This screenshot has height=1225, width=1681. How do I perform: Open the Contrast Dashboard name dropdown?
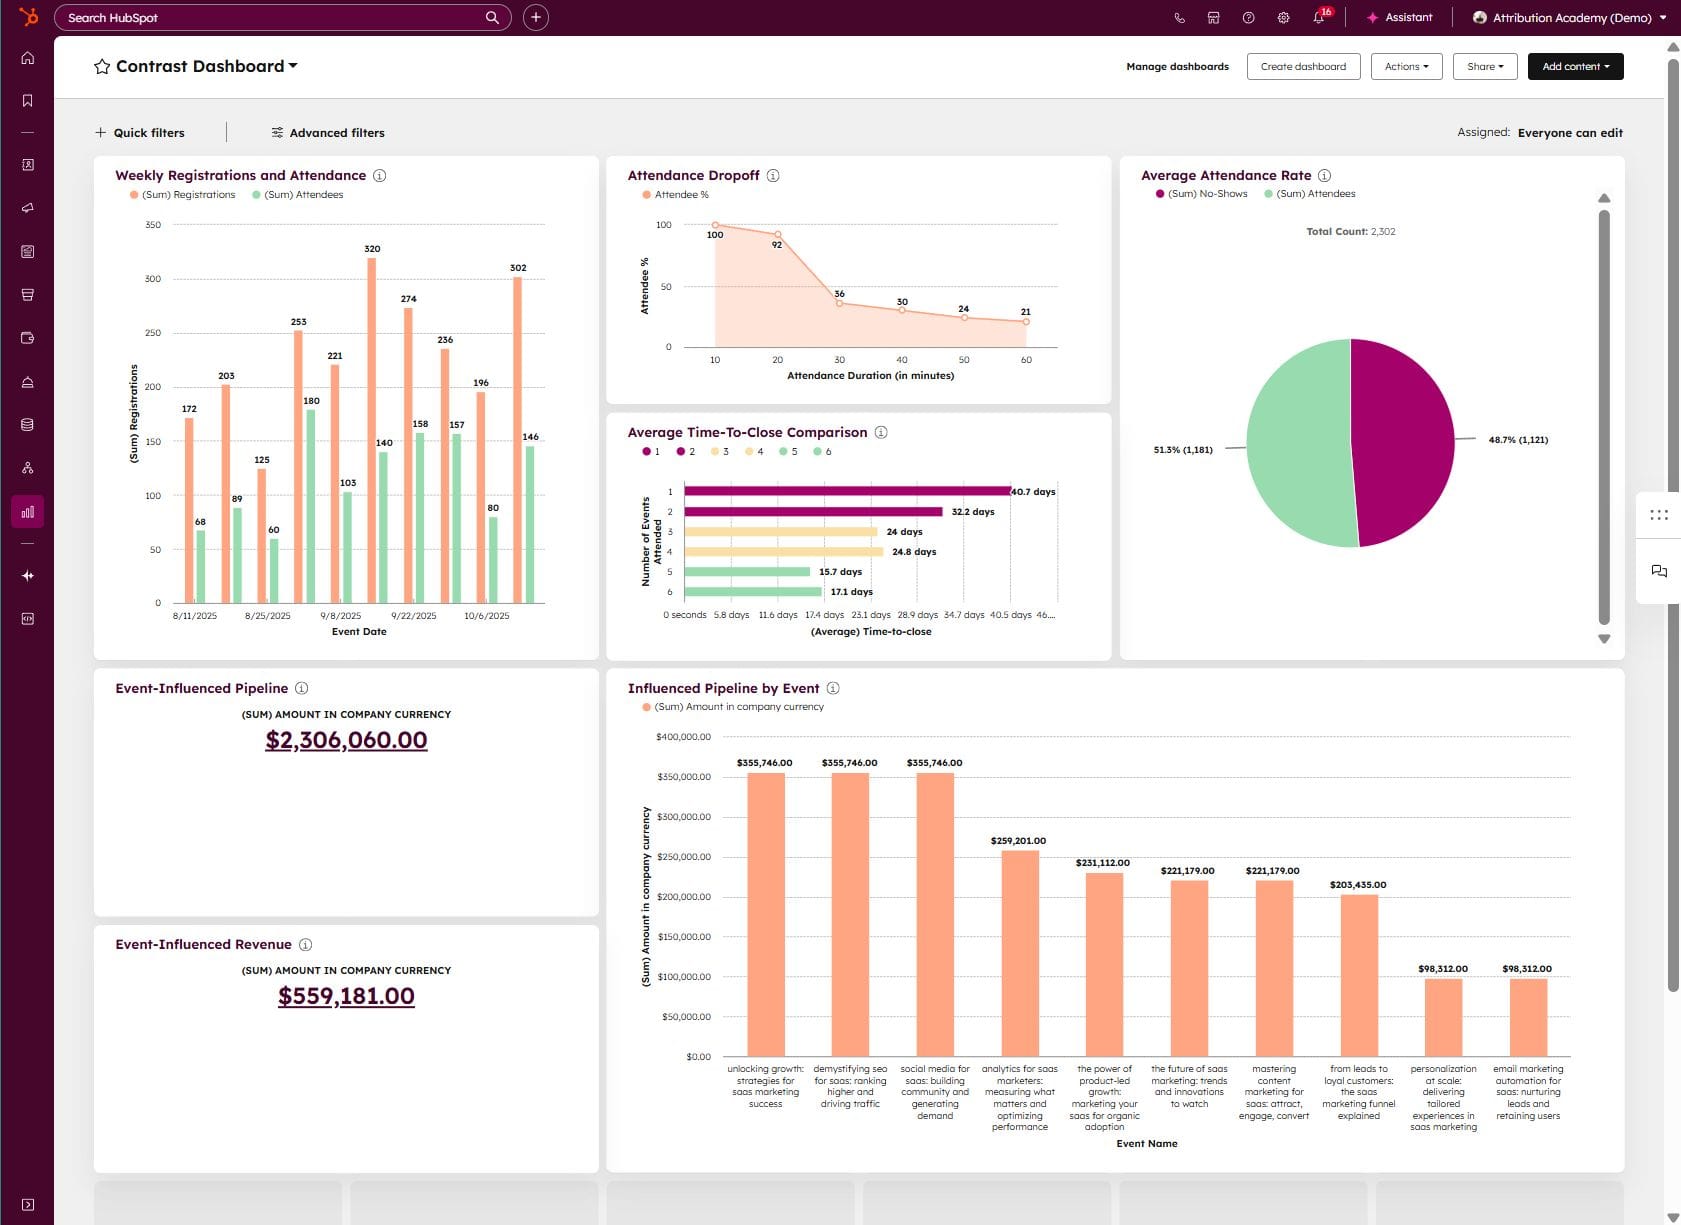point(291,66)
